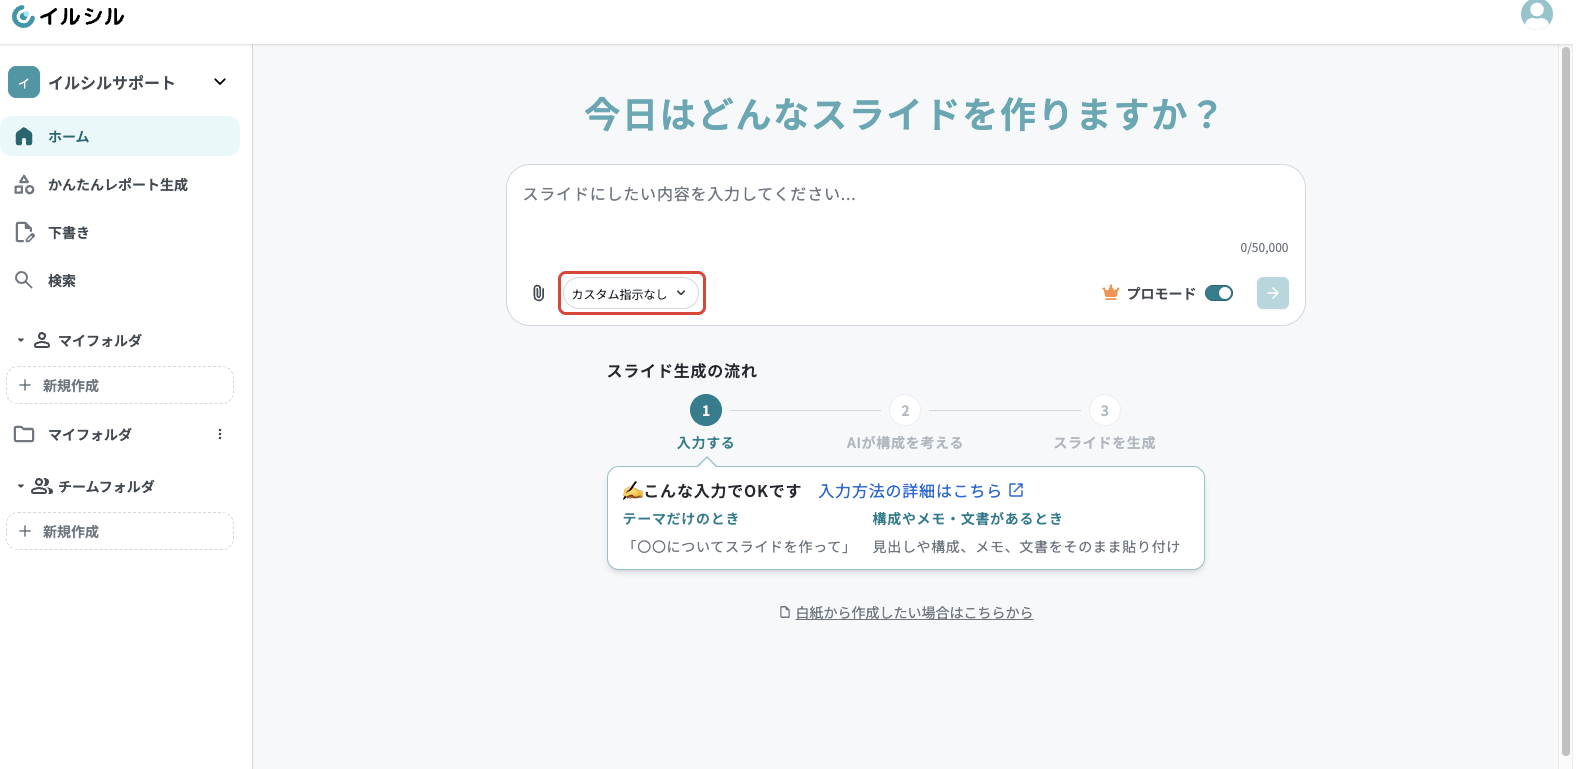
Task: Click the かんたんレポート生成 shapes icon
Action: [x=24, y=184]
